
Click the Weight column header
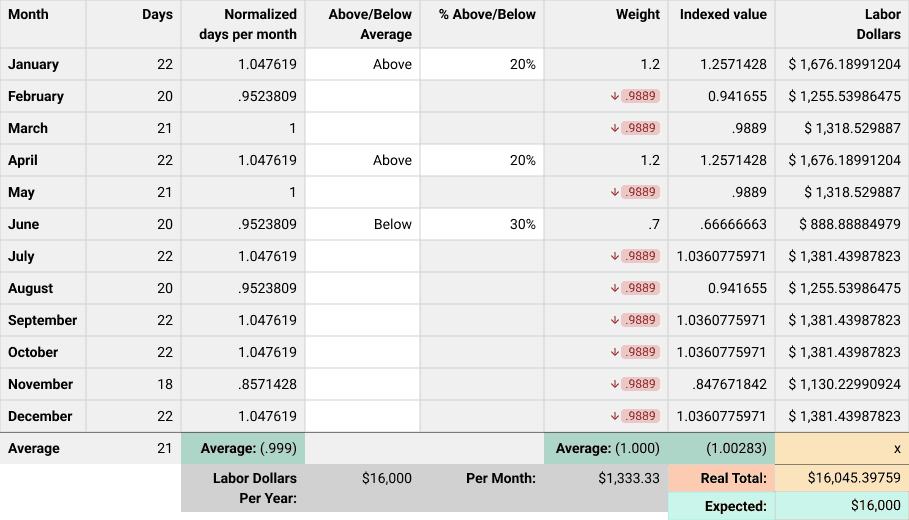(x=606, y=24)
